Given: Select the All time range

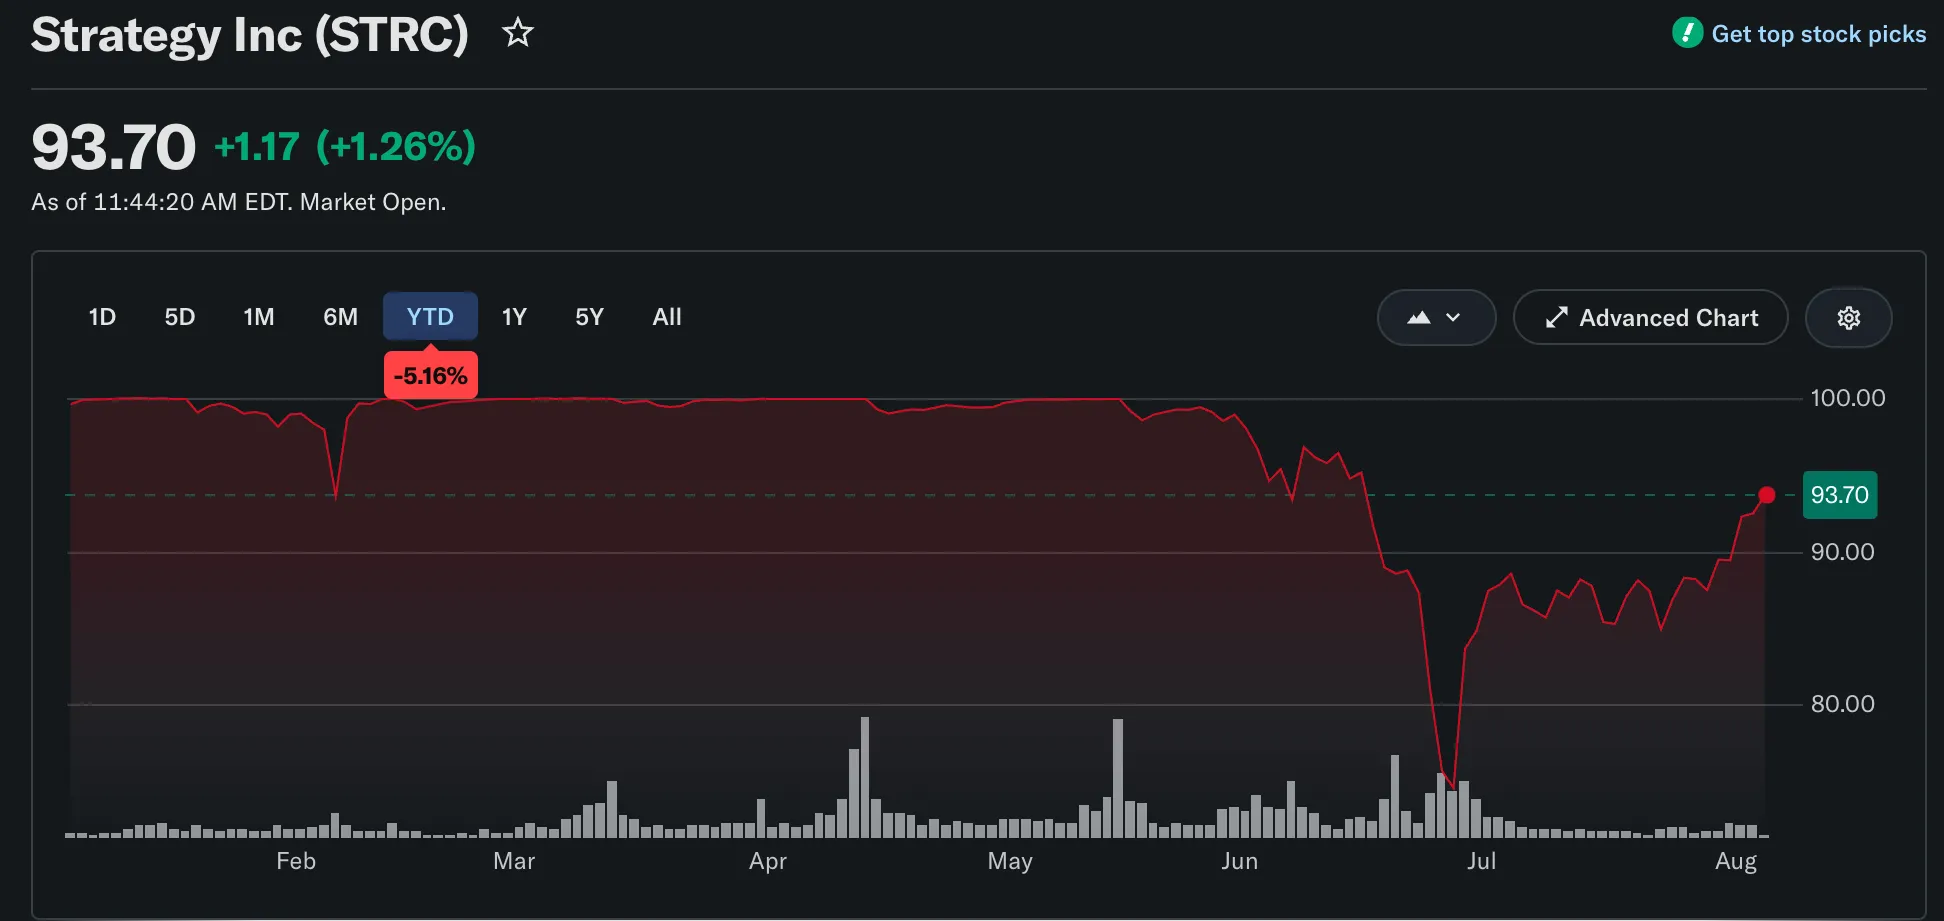Looking at the screenshot, I should (x=667, y=317).
